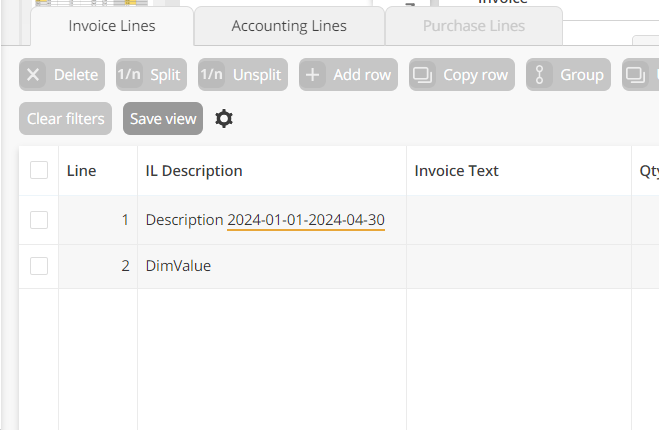Click the Group button's link icon

tap(540, 75)
